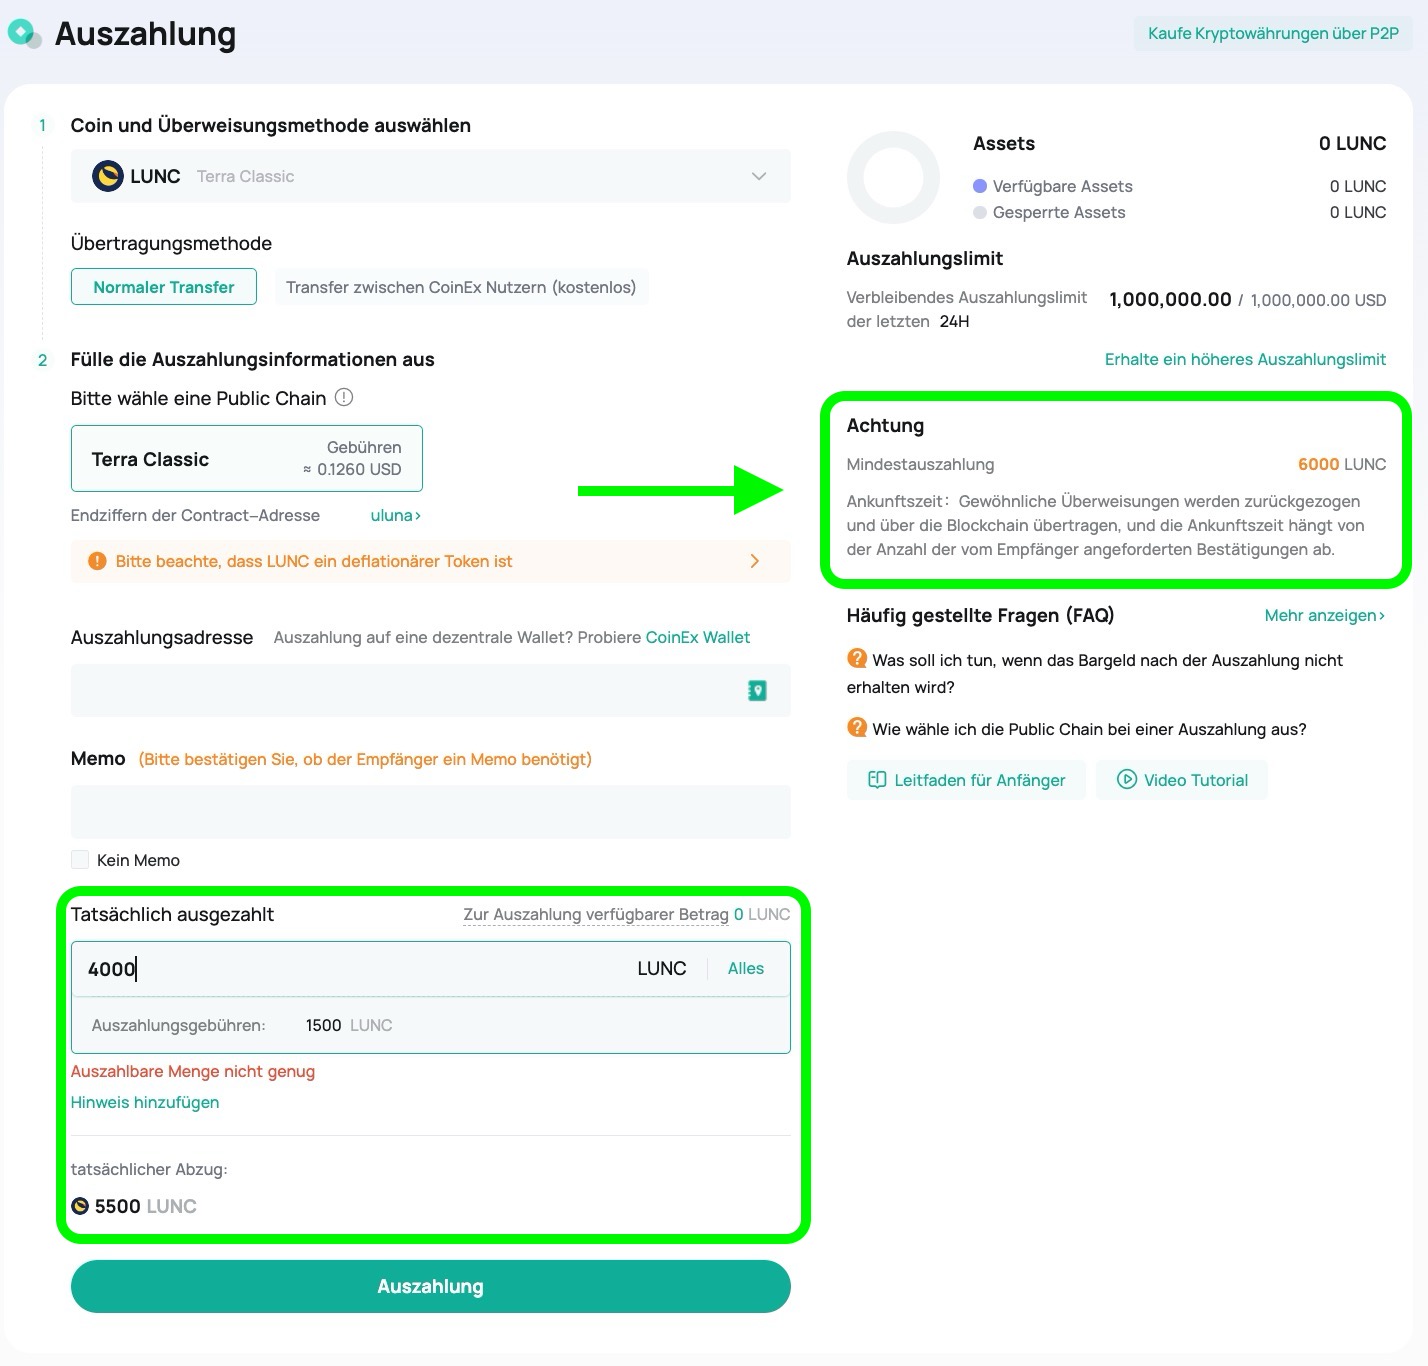Click the info icon beside Public Chain

click(x=344, y=398)
